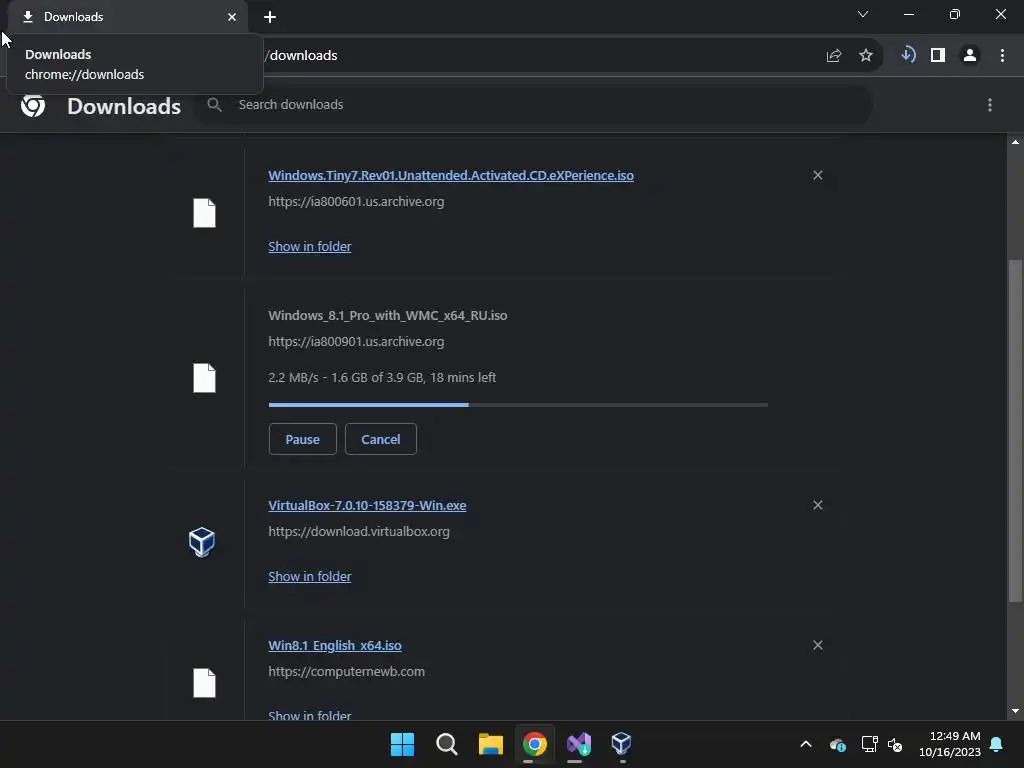Open the Downloads page more actions menu
1024x768 pixels.
pos(990,105)
